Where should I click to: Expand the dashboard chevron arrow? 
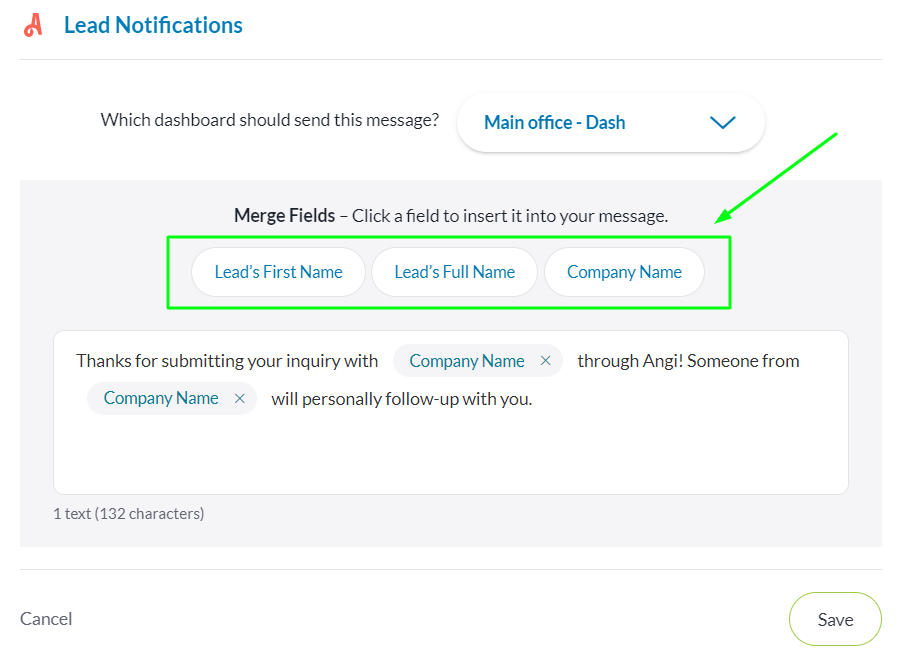[722, 123]
